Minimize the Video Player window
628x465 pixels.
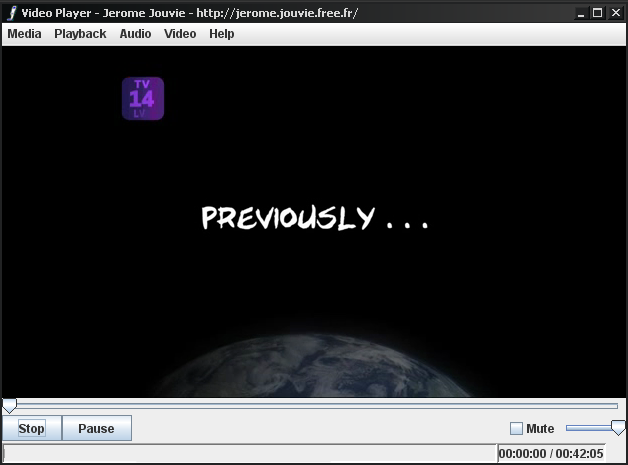(581, 13)
